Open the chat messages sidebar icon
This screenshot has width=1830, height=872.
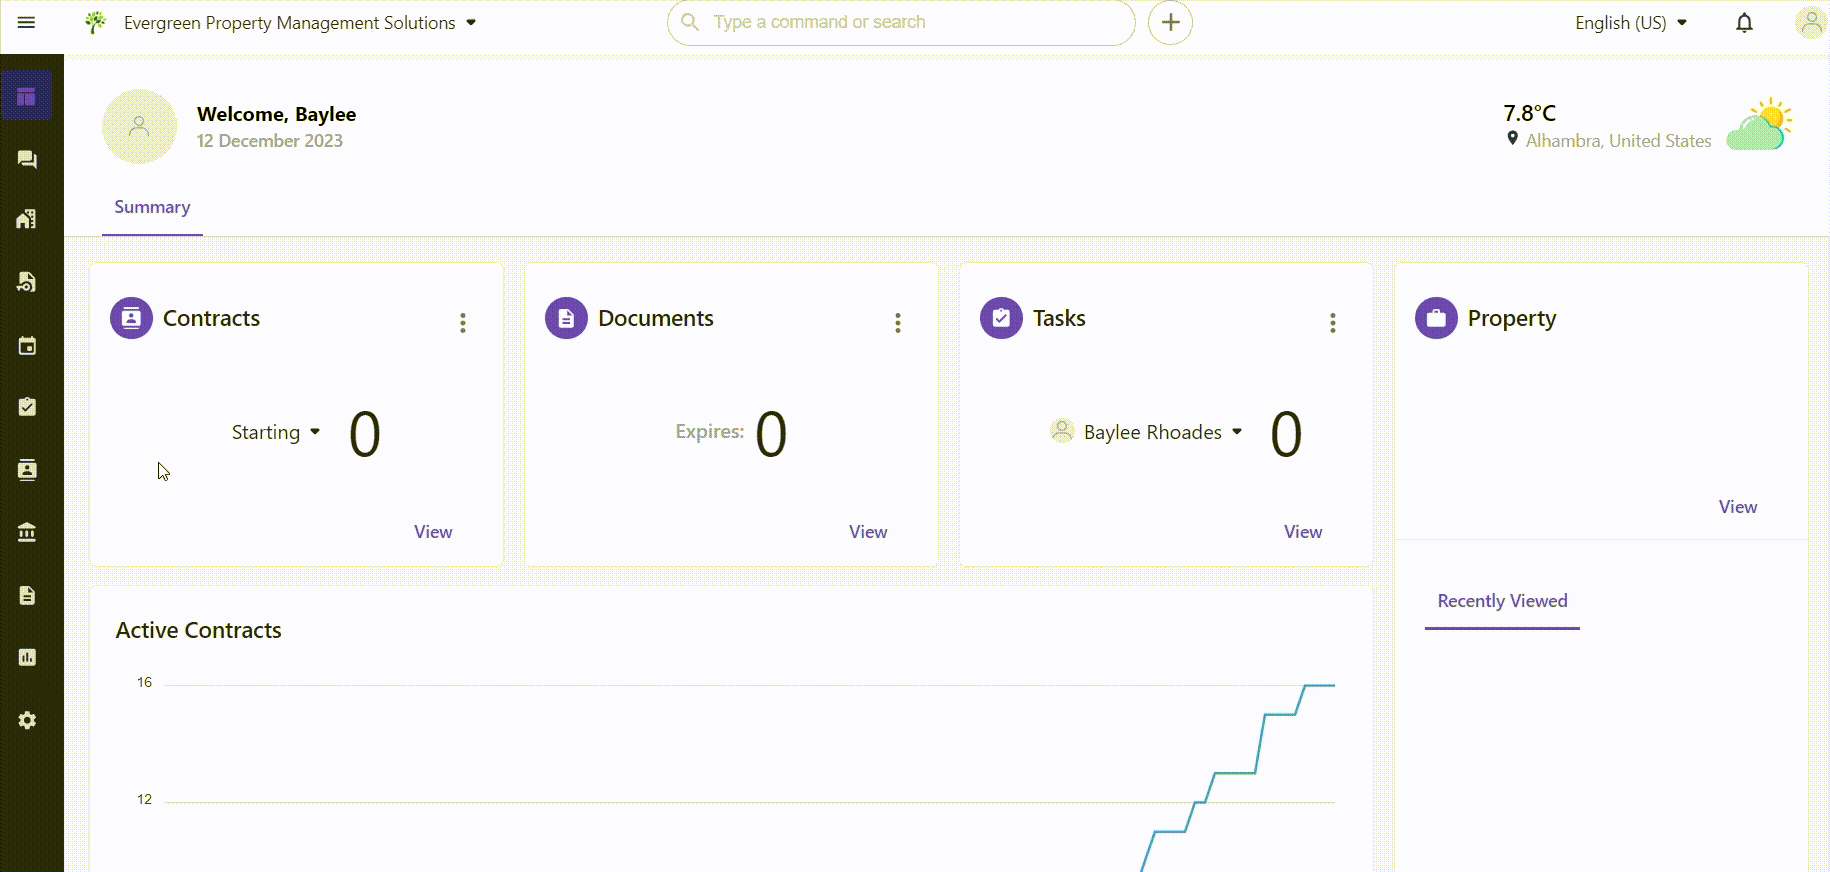pyautogui.click(x=27, y=159)
